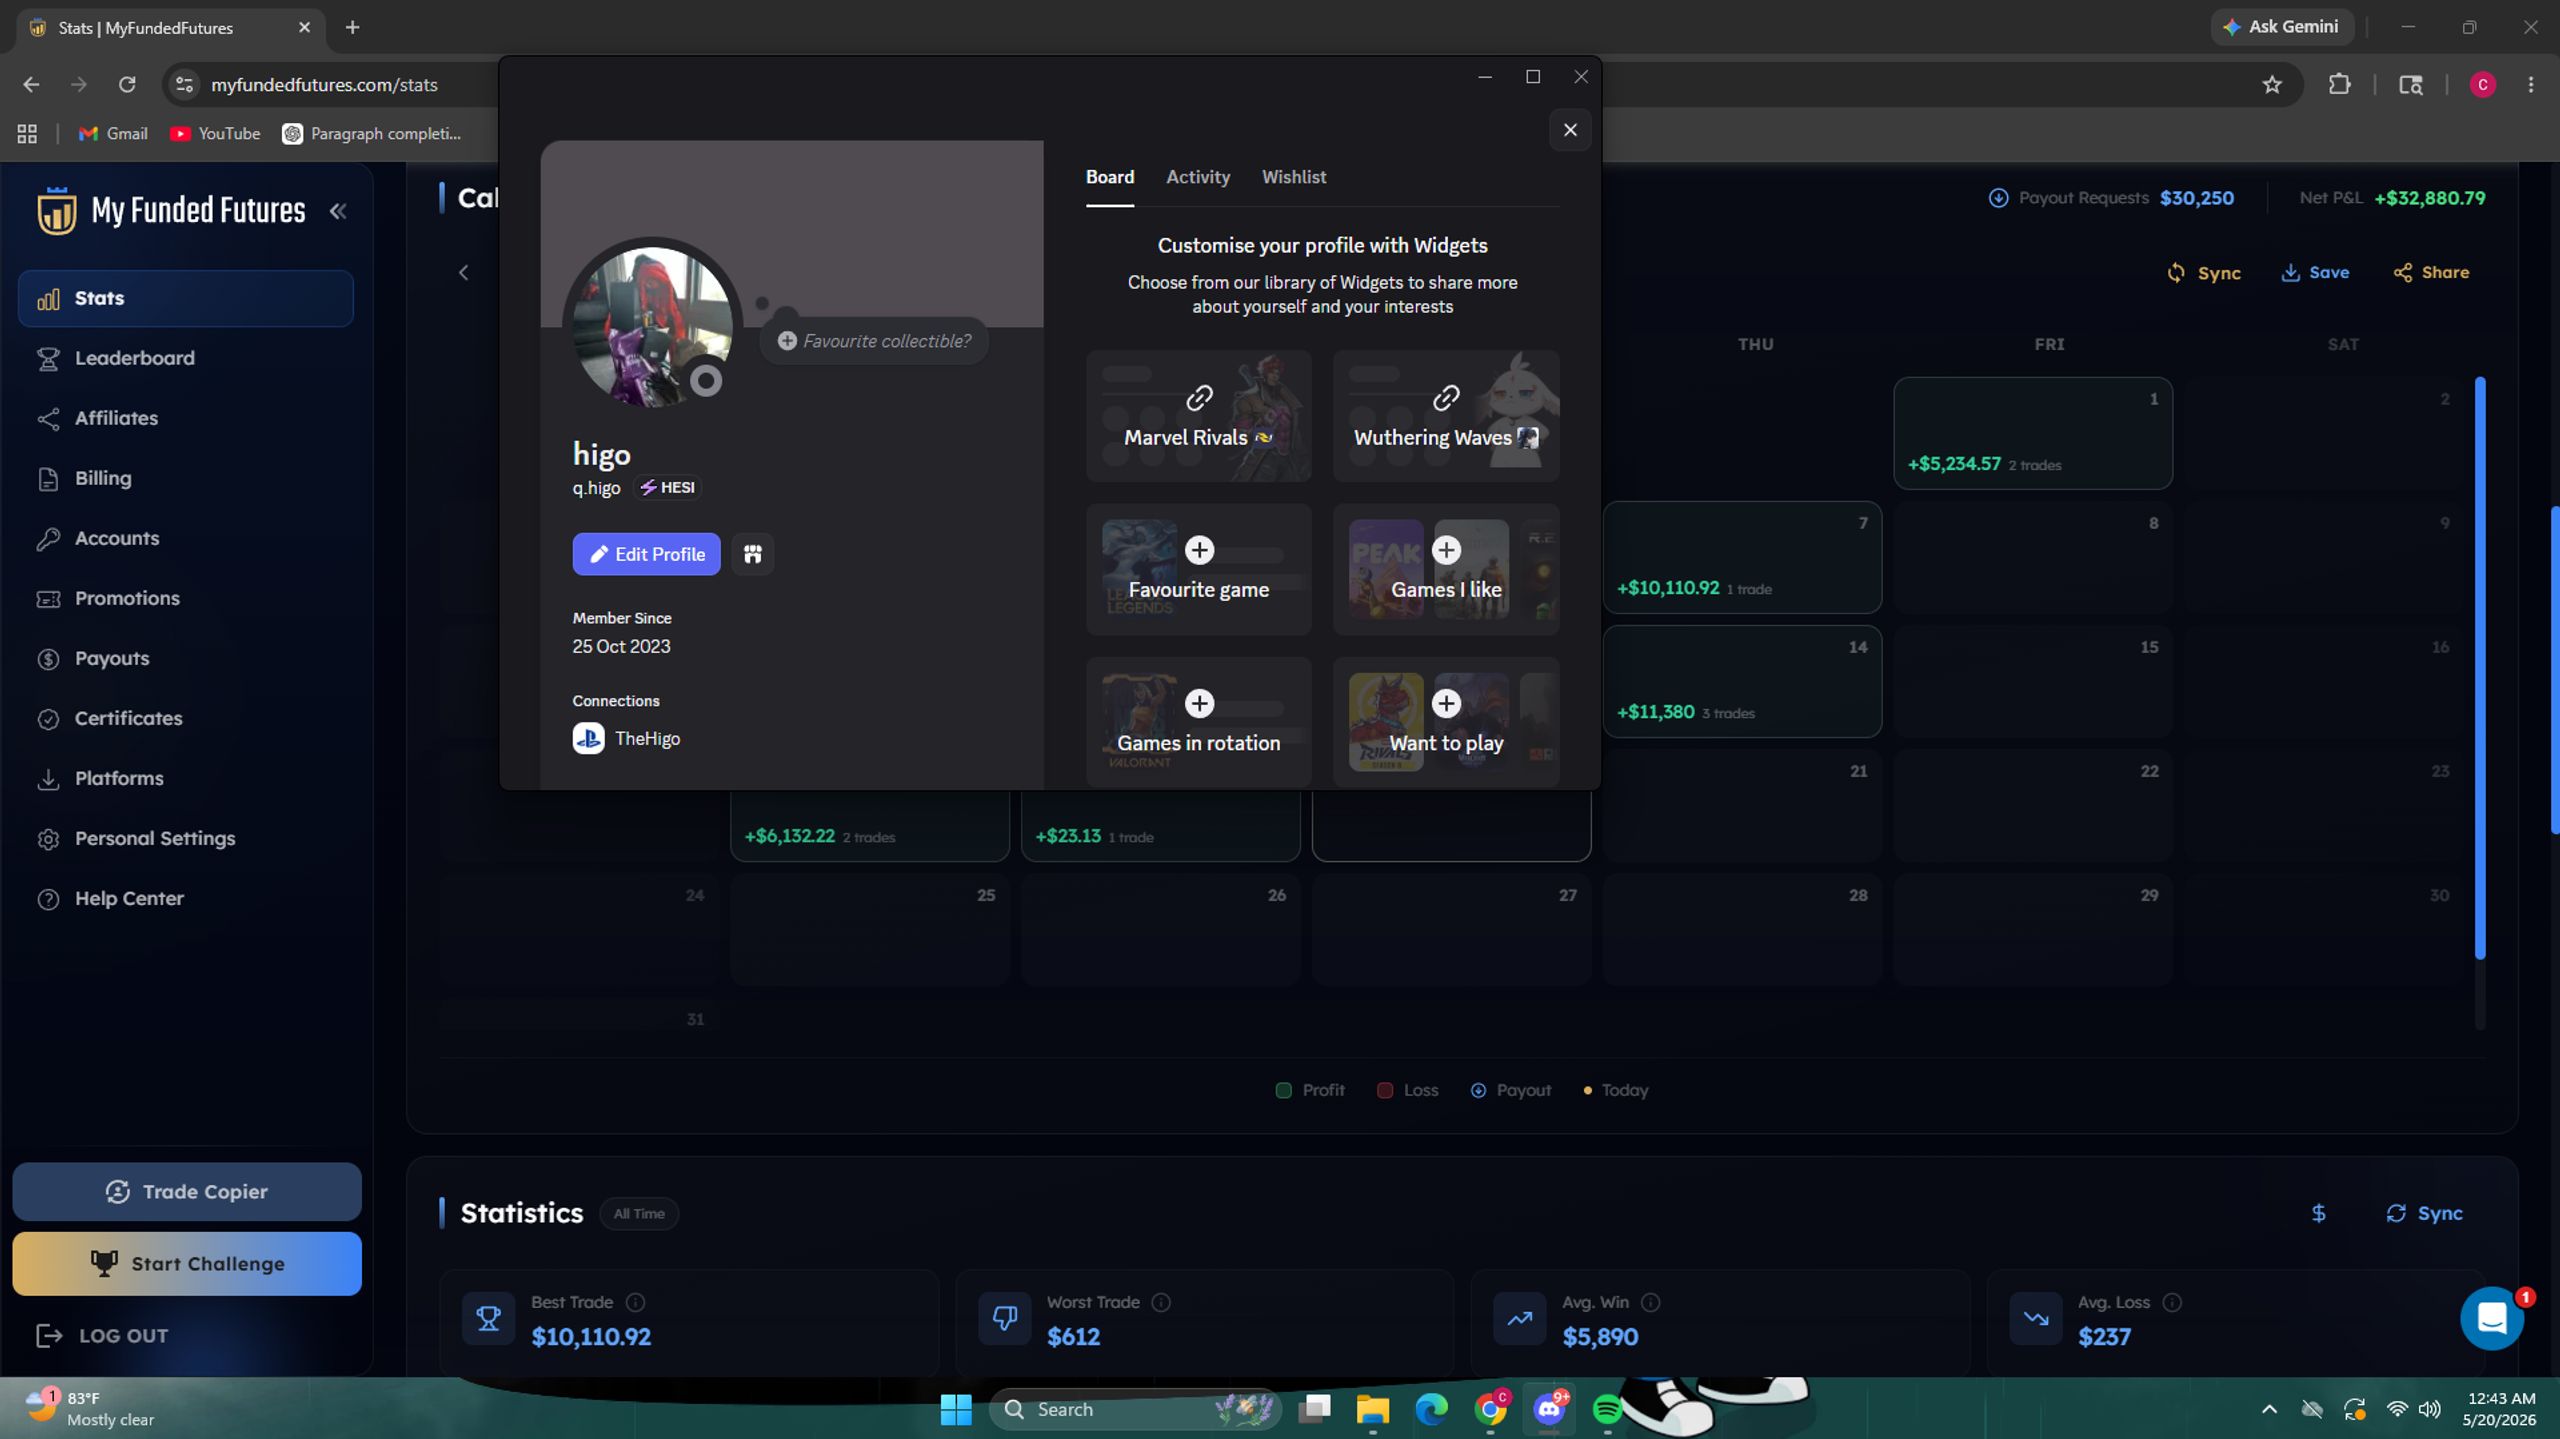Add the Games I like widget
This screenshot has width=2560, height=1439.
(1446, 569)
